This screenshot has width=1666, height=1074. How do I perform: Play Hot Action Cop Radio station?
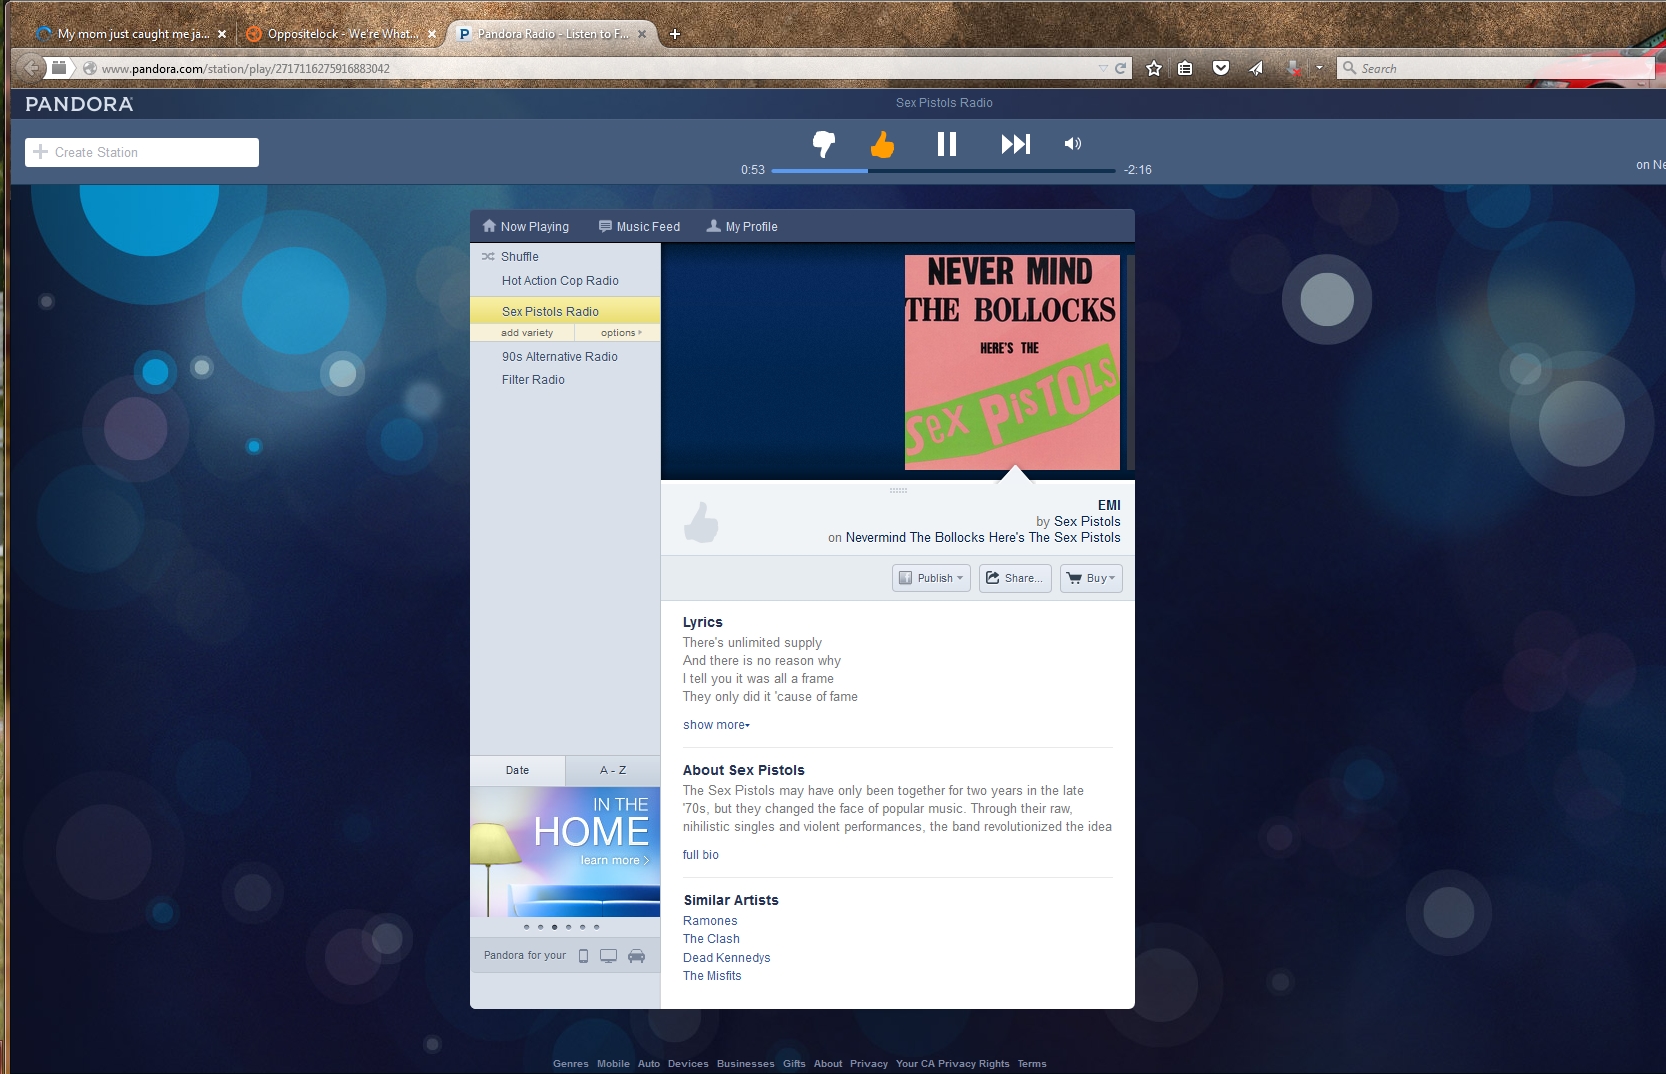coord(560,281)
